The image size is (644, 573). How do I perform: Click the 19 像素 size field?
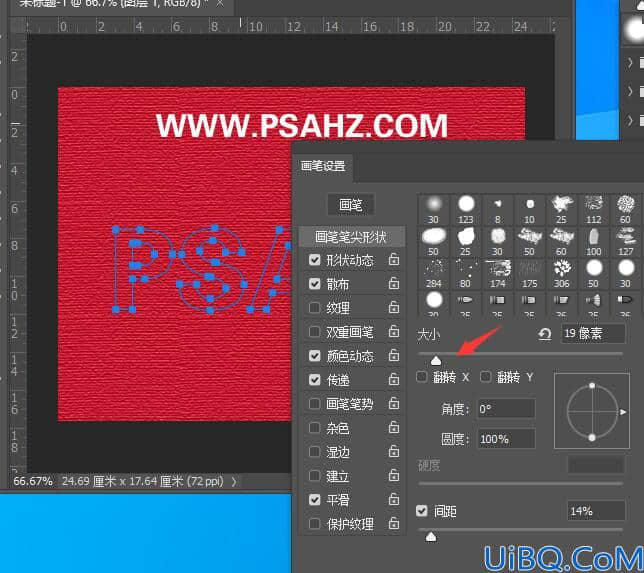coord(593,333)
